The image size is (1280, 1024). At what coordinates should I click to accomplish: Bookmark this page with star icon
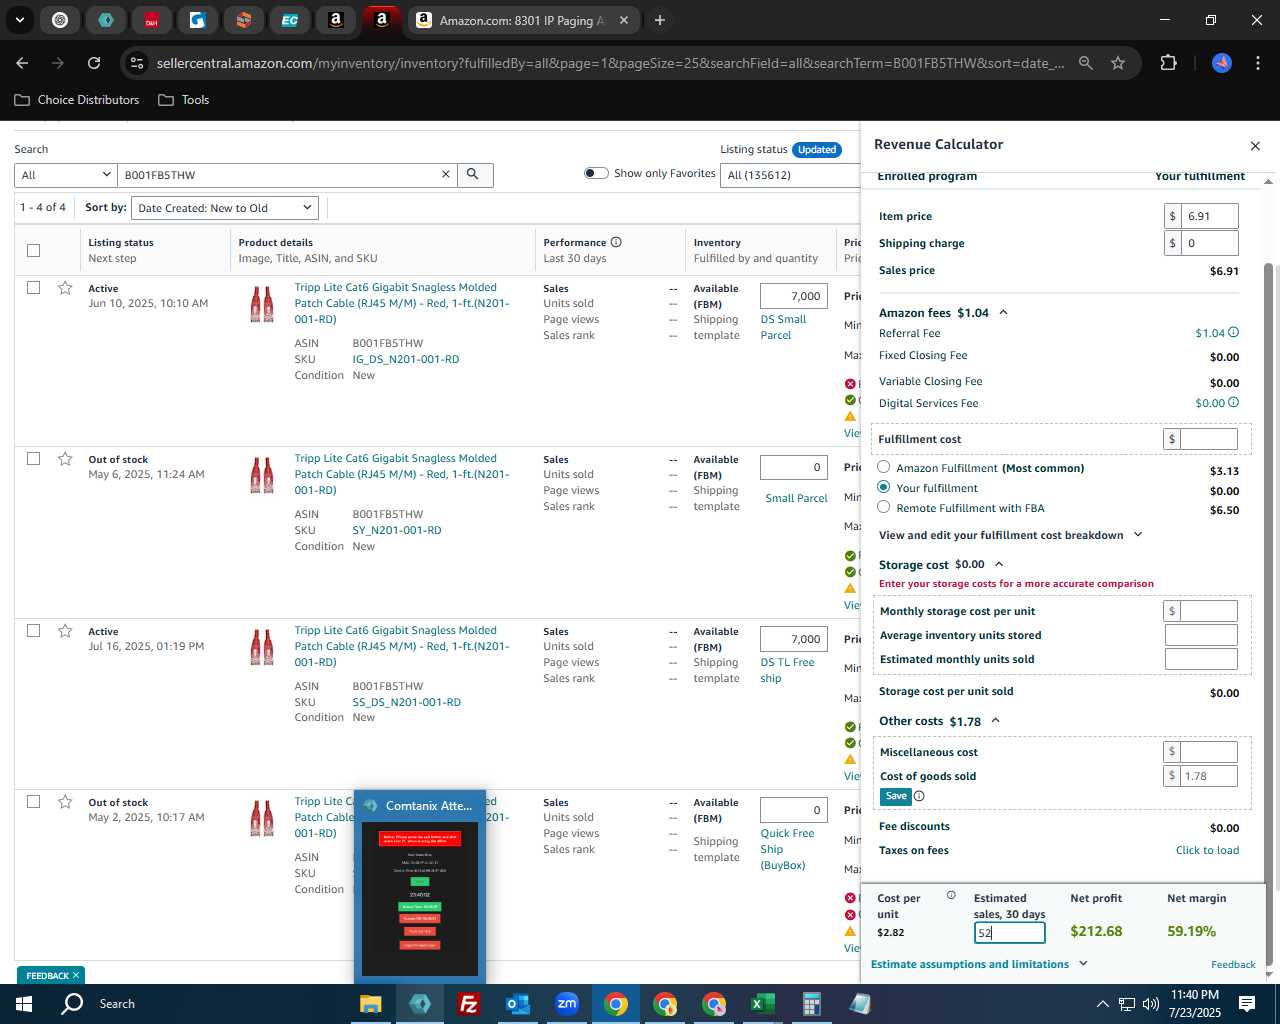click(1118, 63)
